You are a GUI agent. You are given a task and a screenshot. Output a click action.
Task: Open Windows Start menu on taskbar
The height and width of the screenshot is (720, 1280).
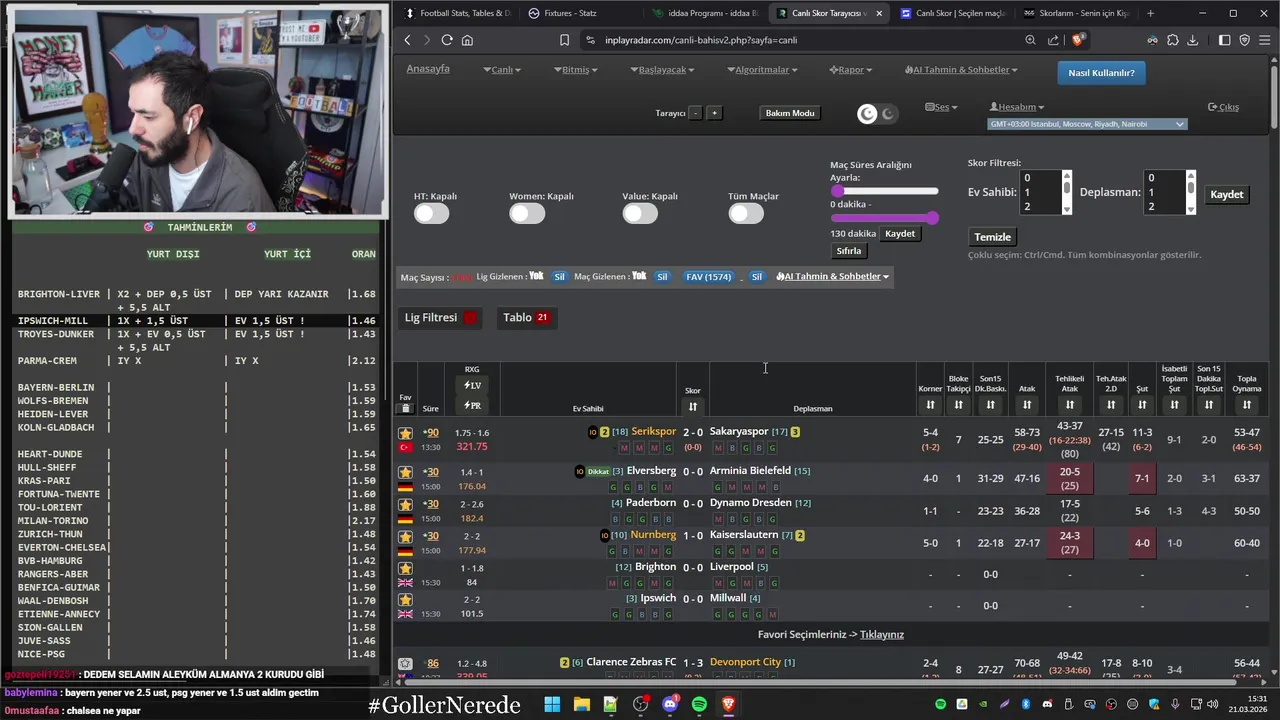[x=552, y=704]
